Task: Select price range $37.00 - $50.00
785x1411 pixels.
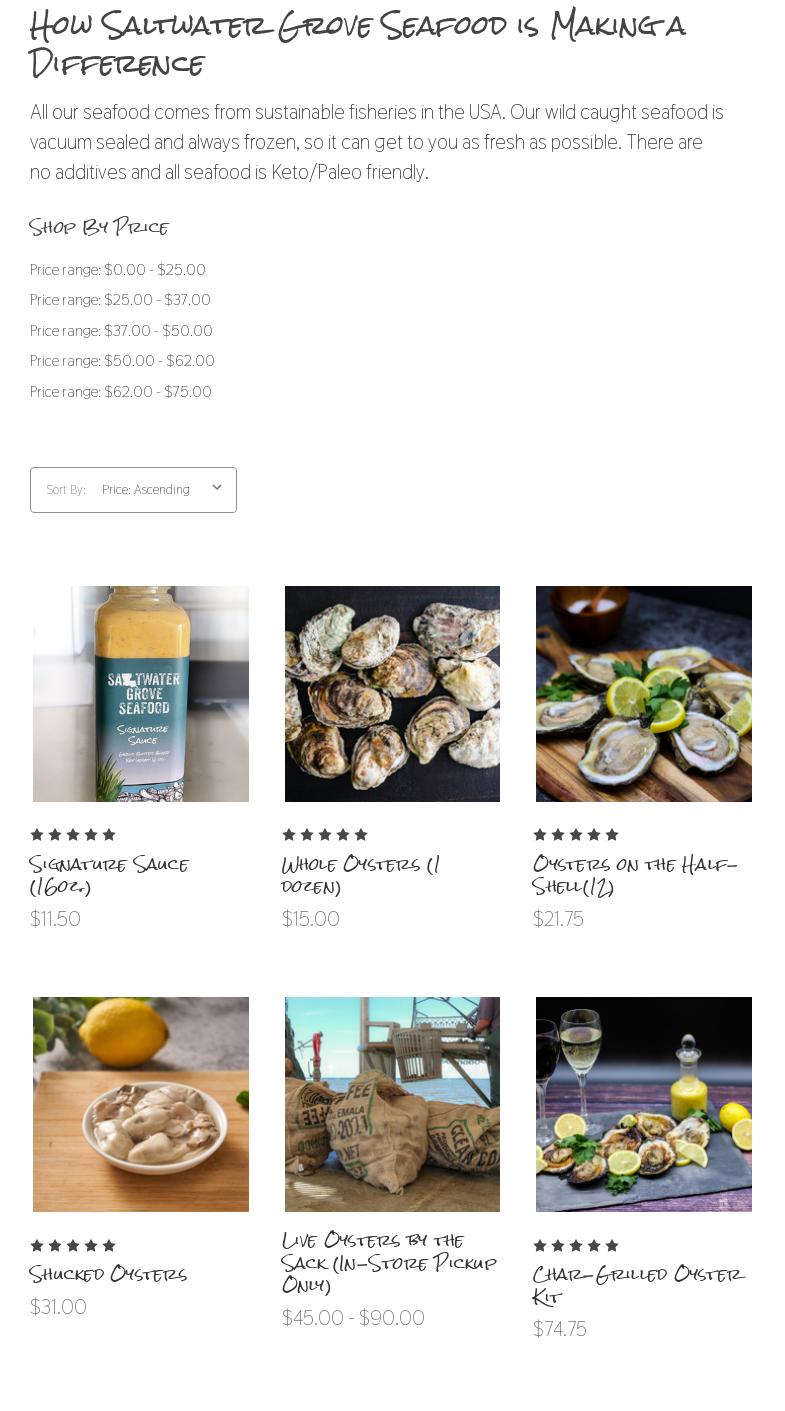Action: (121, 331)
